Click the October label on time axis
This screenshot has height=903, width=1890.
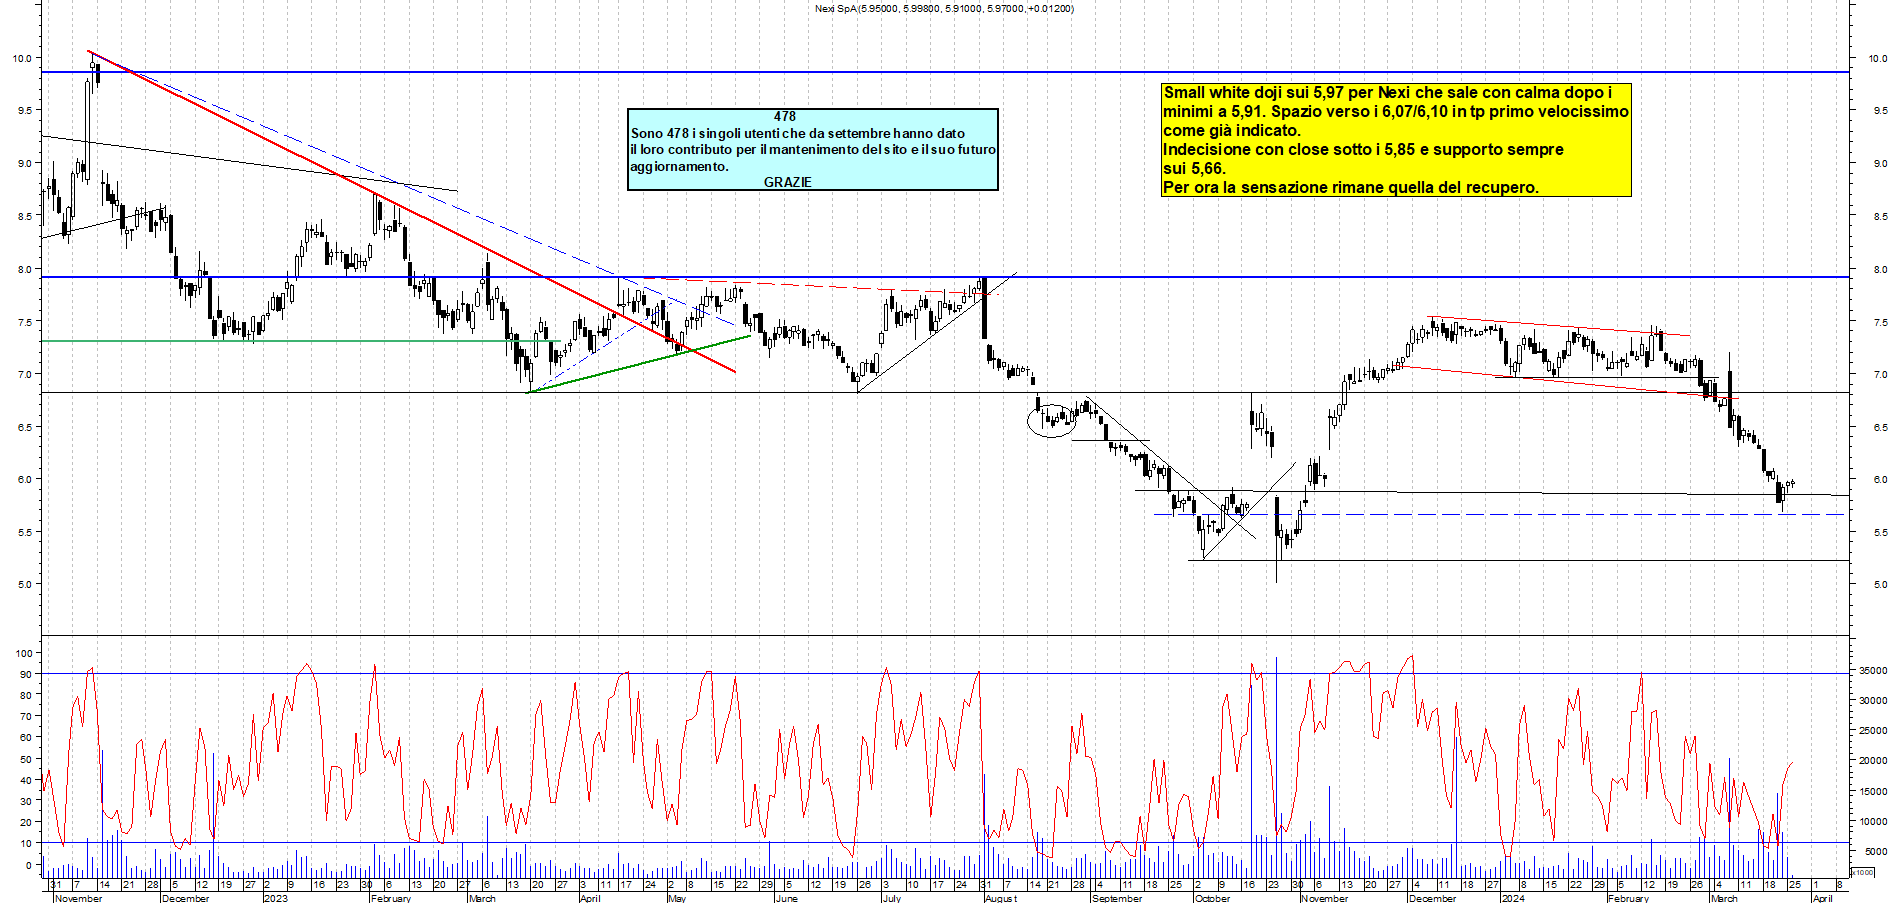point(1213,898)
